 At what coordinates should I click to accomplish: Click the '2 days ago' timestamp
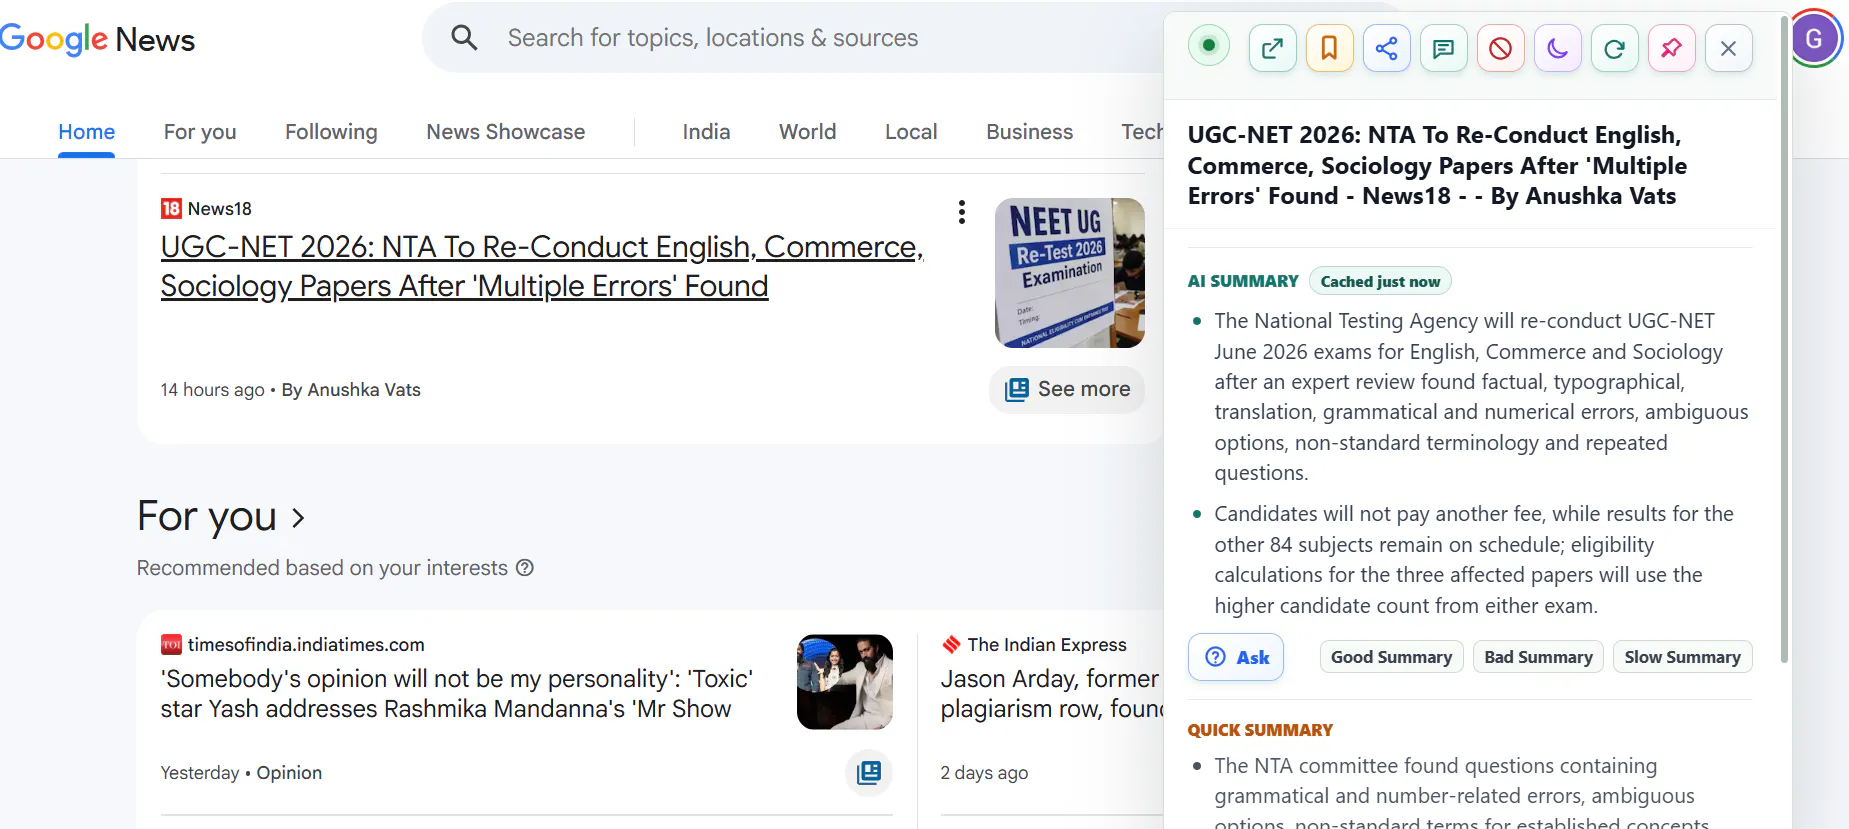(x=984, y=773)
